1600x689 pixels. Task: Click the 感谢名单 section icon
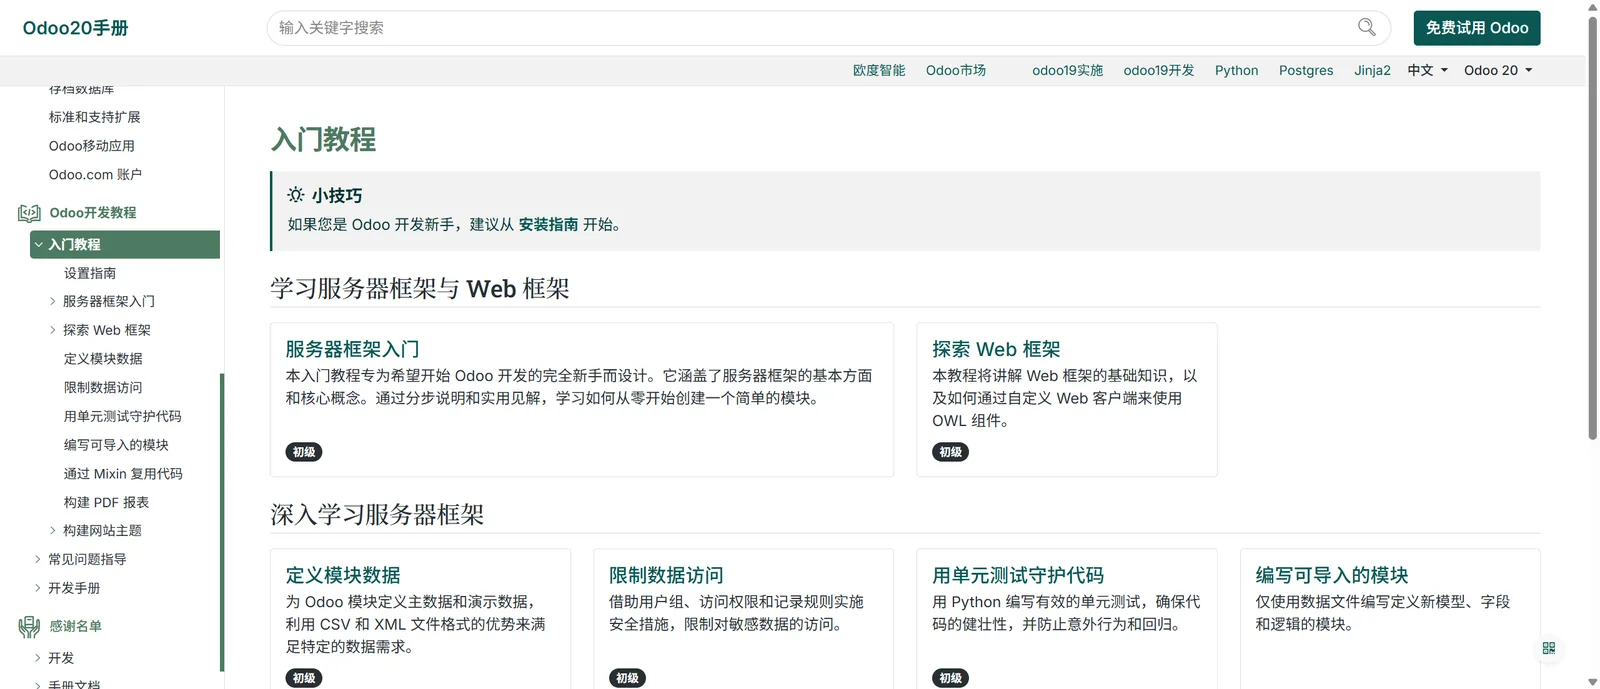coord(29,627)
